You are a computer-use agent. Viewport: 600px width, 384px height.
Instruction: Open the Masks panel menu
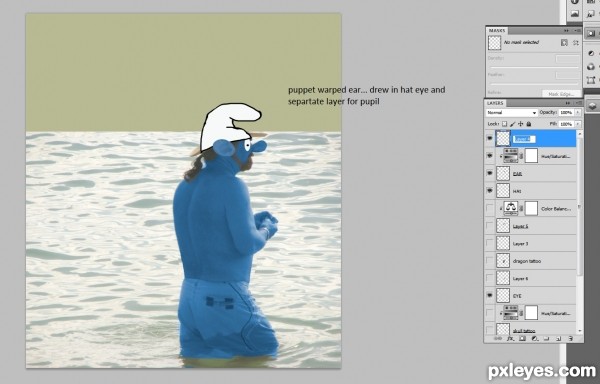point(577,31)
